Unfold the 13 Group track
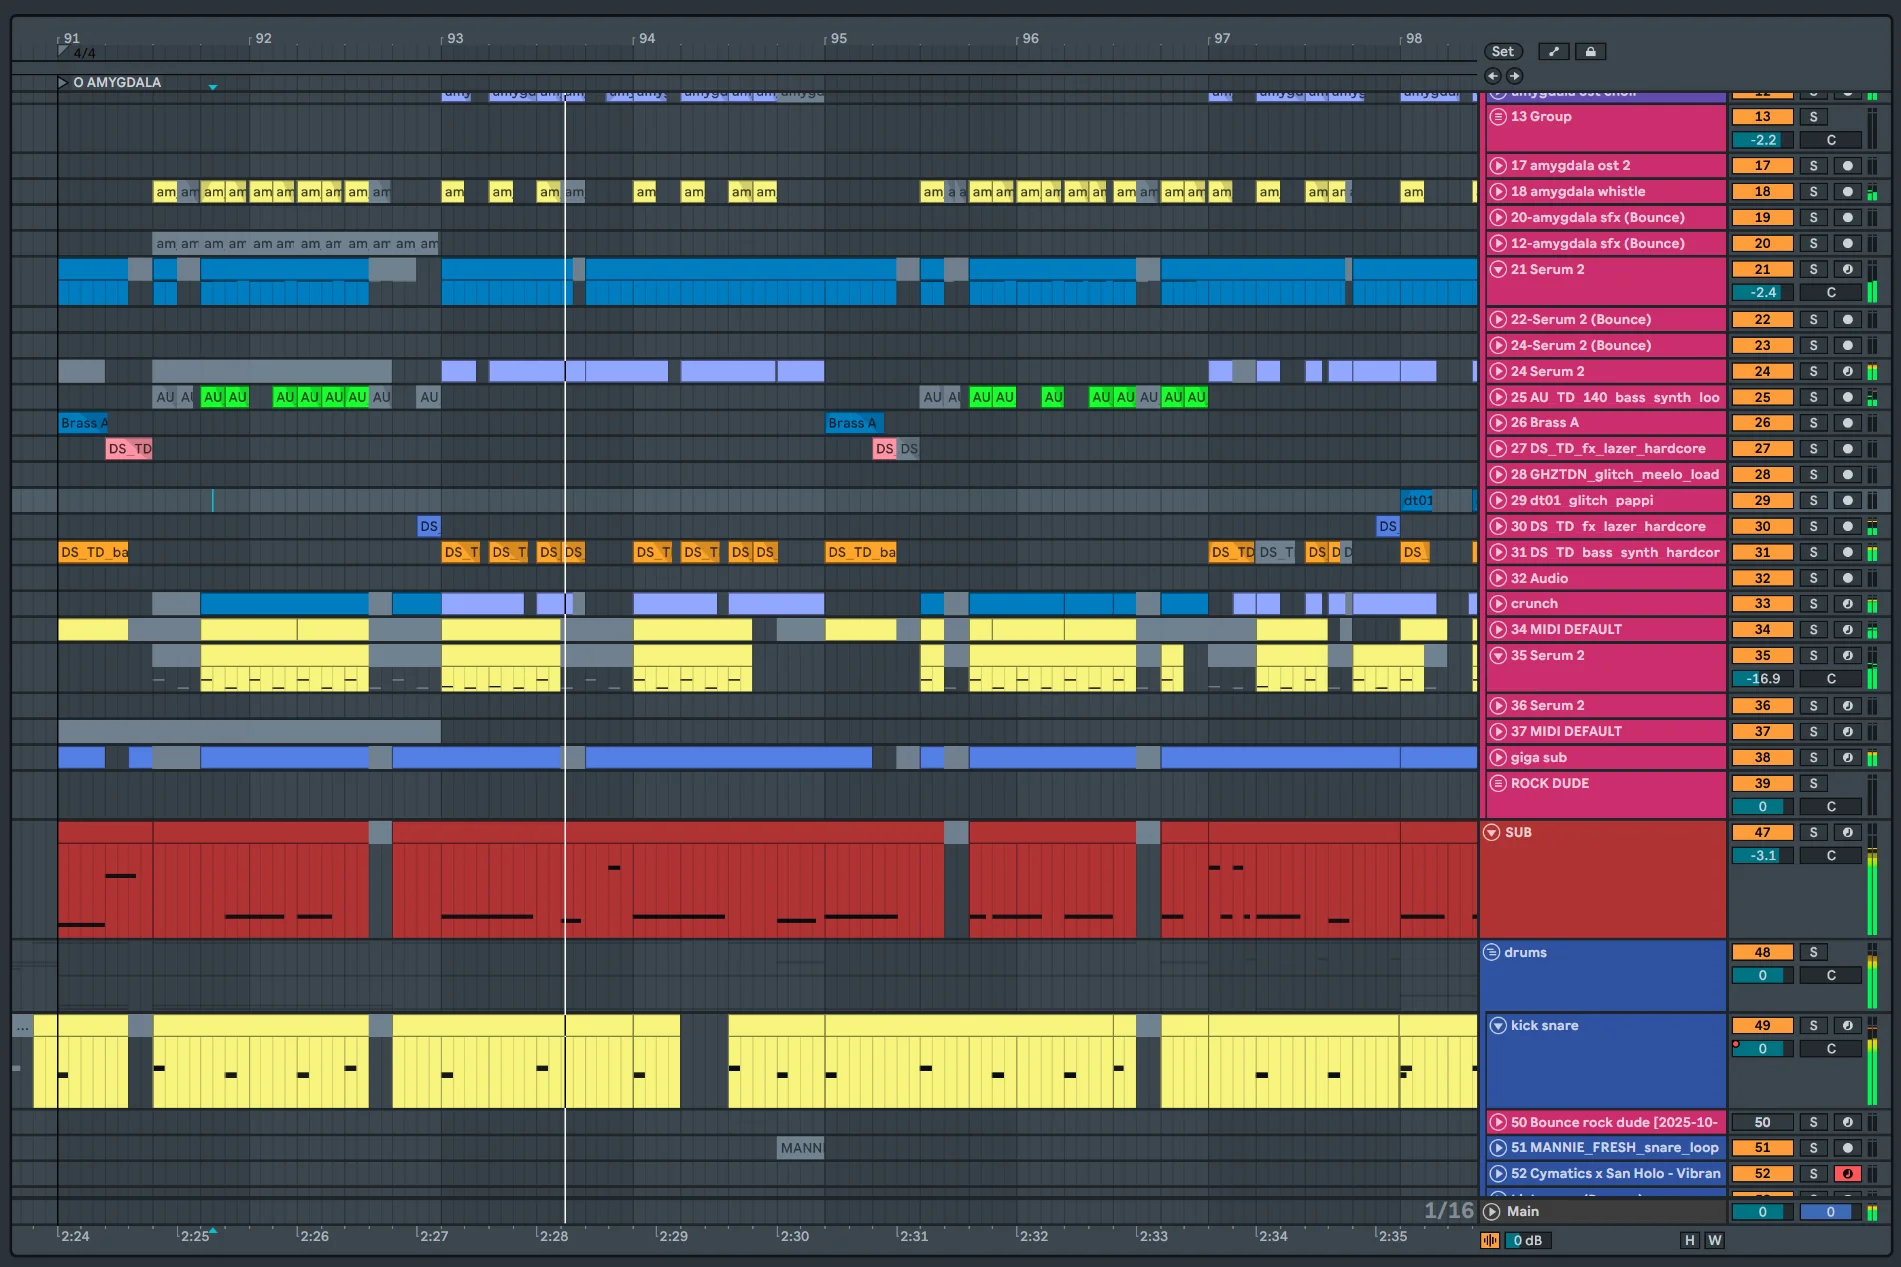This screenshot has width=1901, height=1267. [1498, 117]
